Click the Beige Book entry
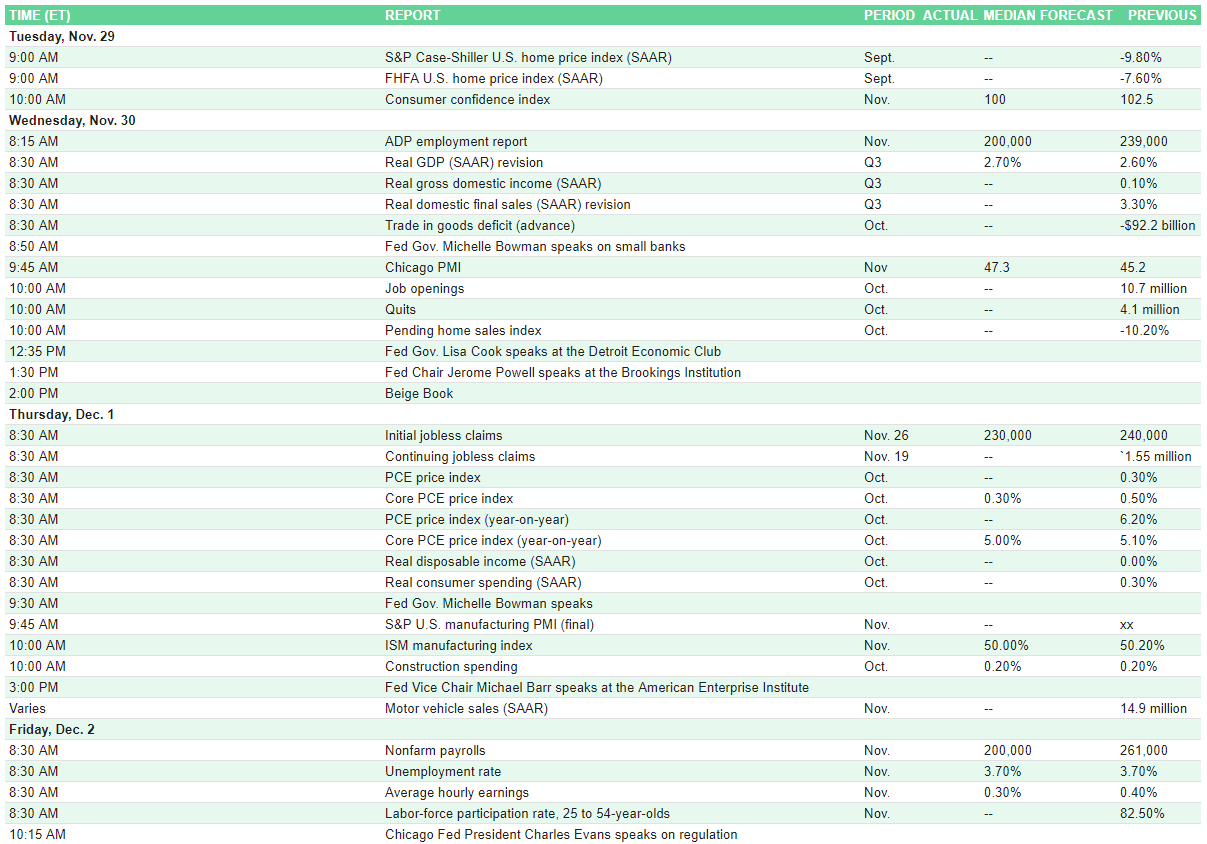 coord(419,393)
